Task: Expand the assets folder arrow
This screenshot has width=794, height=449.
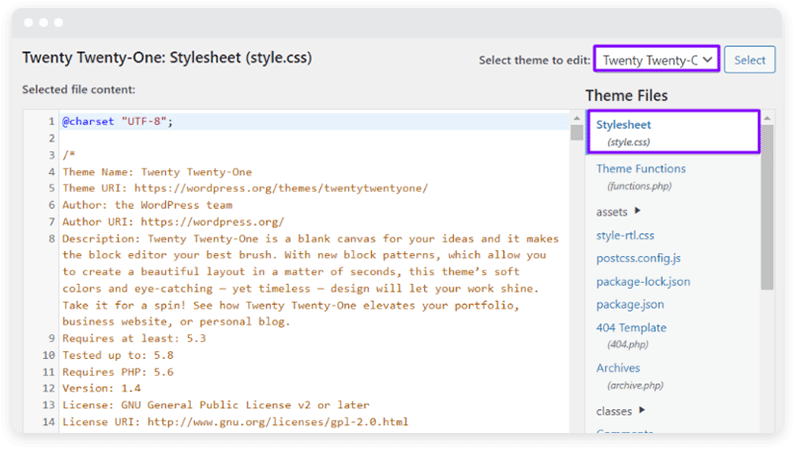Action: coord(638,211)
